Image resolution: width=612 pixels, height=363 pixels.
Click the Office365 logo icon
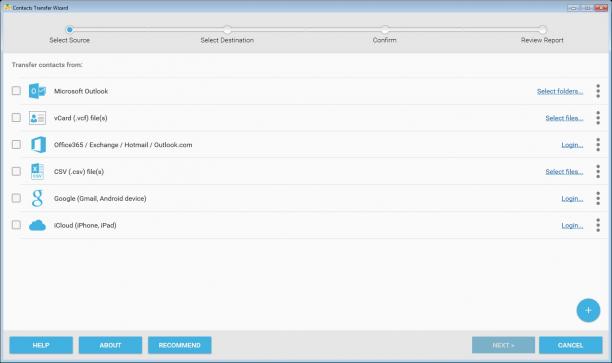point(38,145)
